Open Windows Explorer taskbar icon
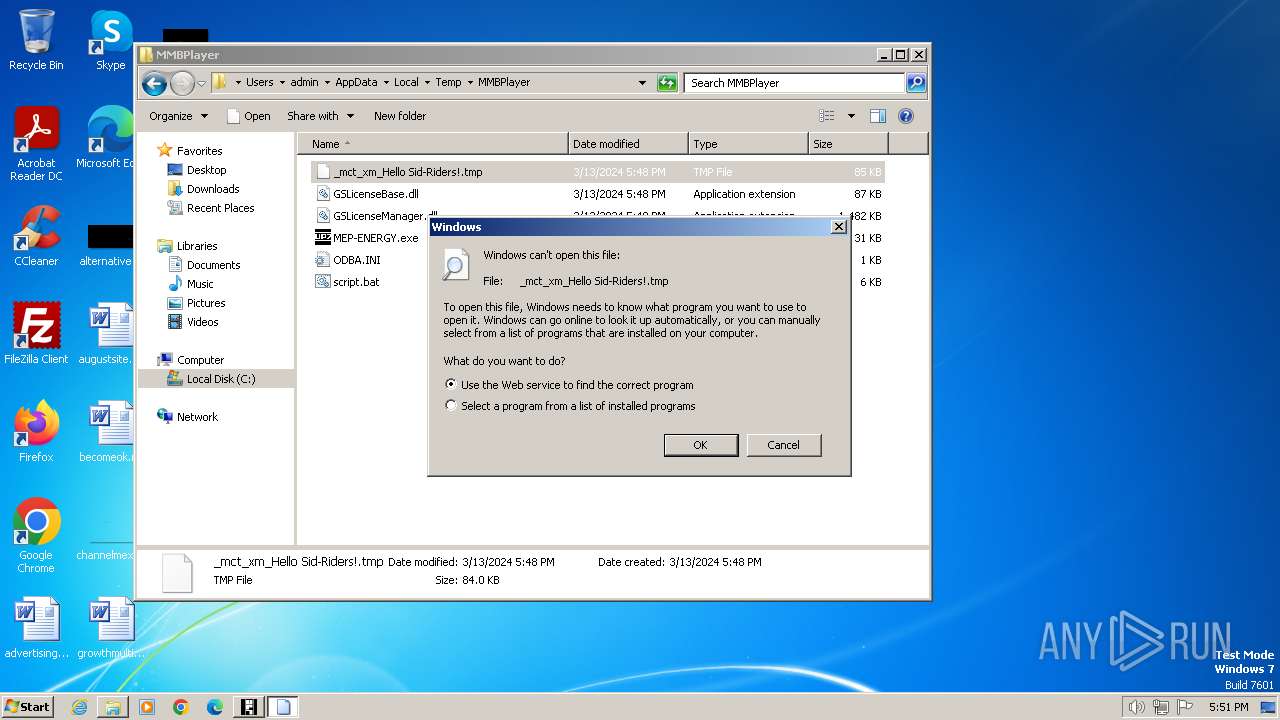 [x=113, y=707]
